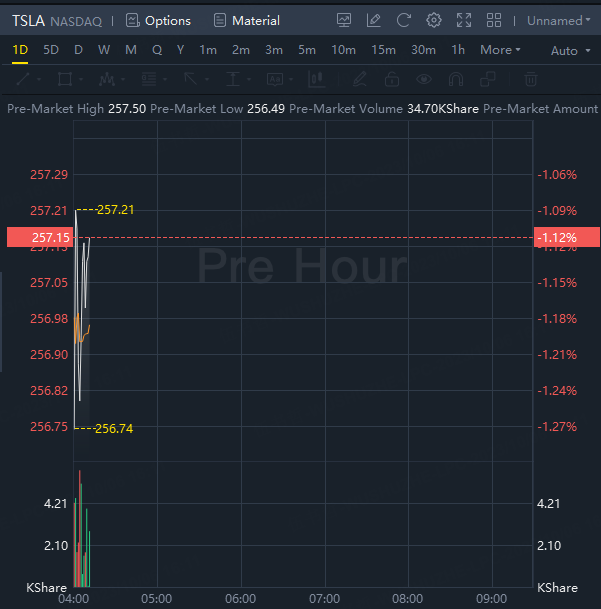601x609 pixels.
Task: Open the Options button
Action: [158, 20]
